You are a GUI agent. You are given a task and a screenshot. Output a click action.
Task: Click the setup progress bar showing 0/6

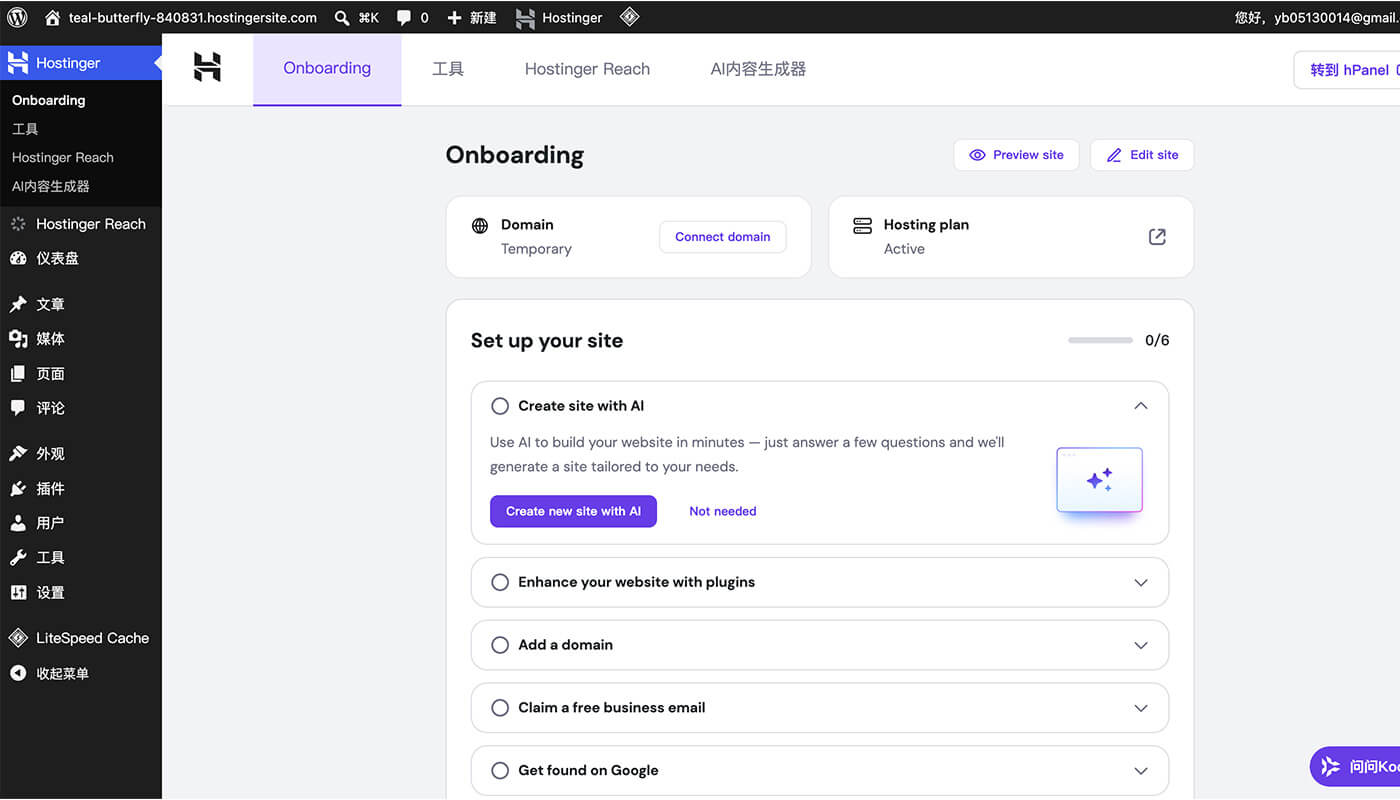point(1100,340)
